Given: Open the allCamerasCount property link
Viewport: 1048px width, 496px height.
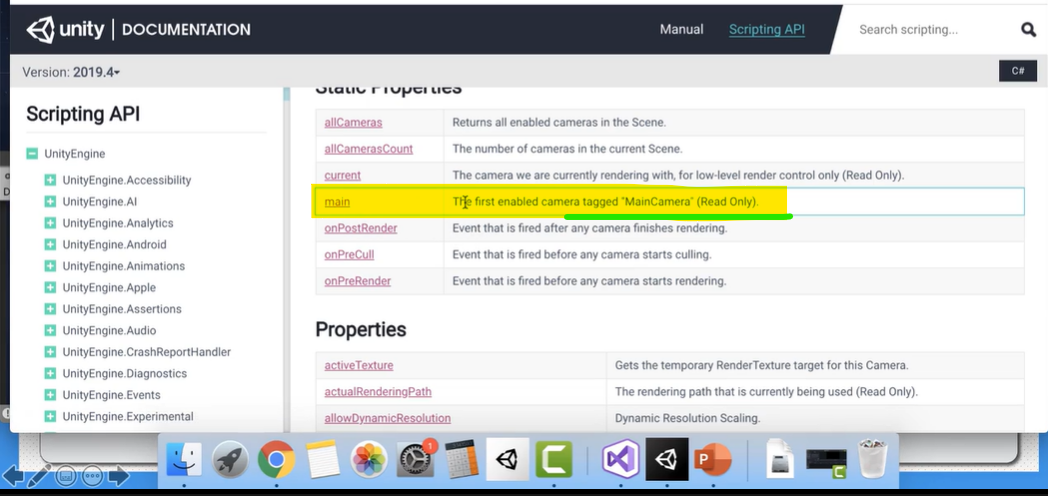Looking at the screenshot, I should click(x=368, y=149).
